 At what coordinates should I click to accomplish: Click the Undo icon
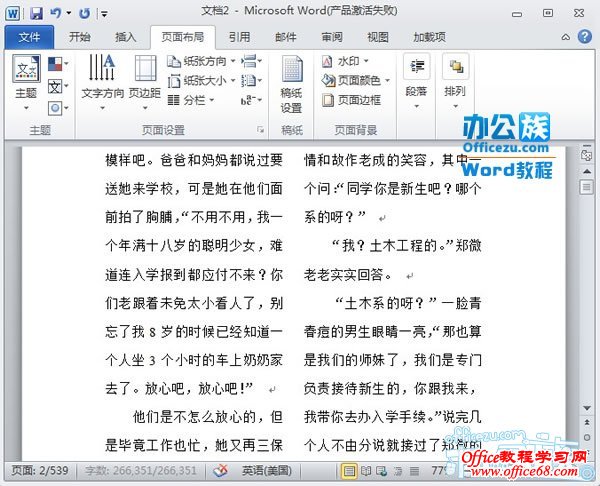(56, 14)
